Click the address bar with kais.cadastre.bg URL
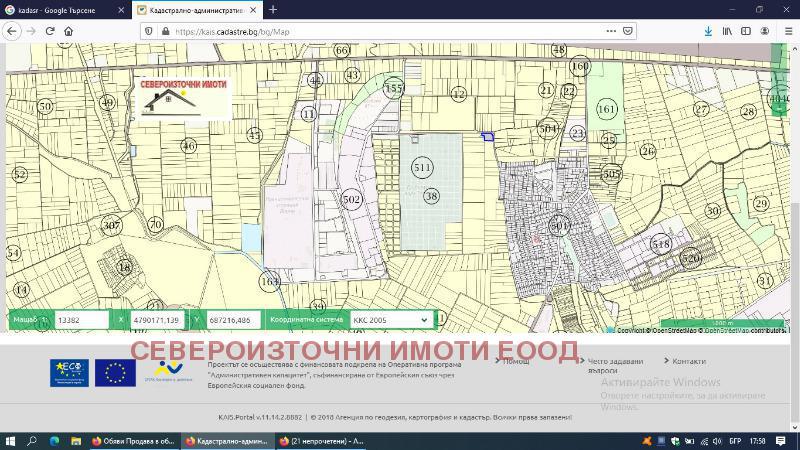Viewport: 800px width, 450px height. pos(380,31)
